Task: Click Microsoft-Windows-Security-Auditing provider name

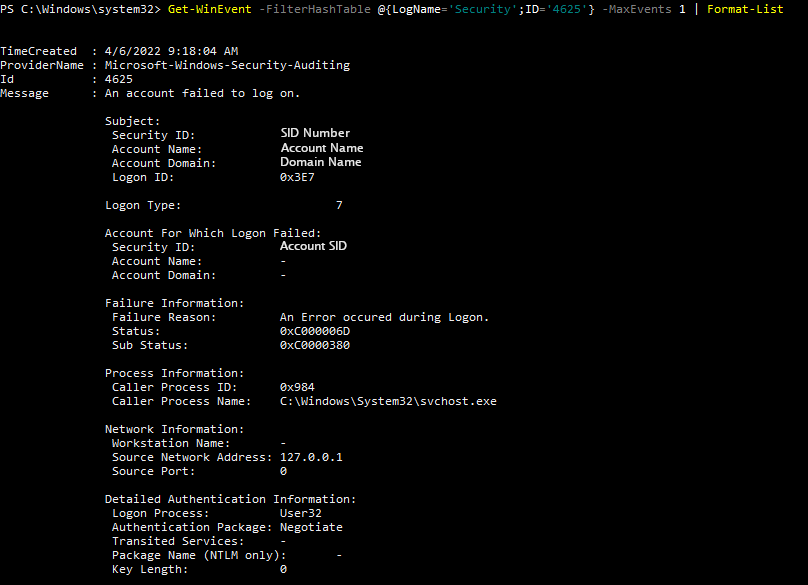Action: point(227,65)
